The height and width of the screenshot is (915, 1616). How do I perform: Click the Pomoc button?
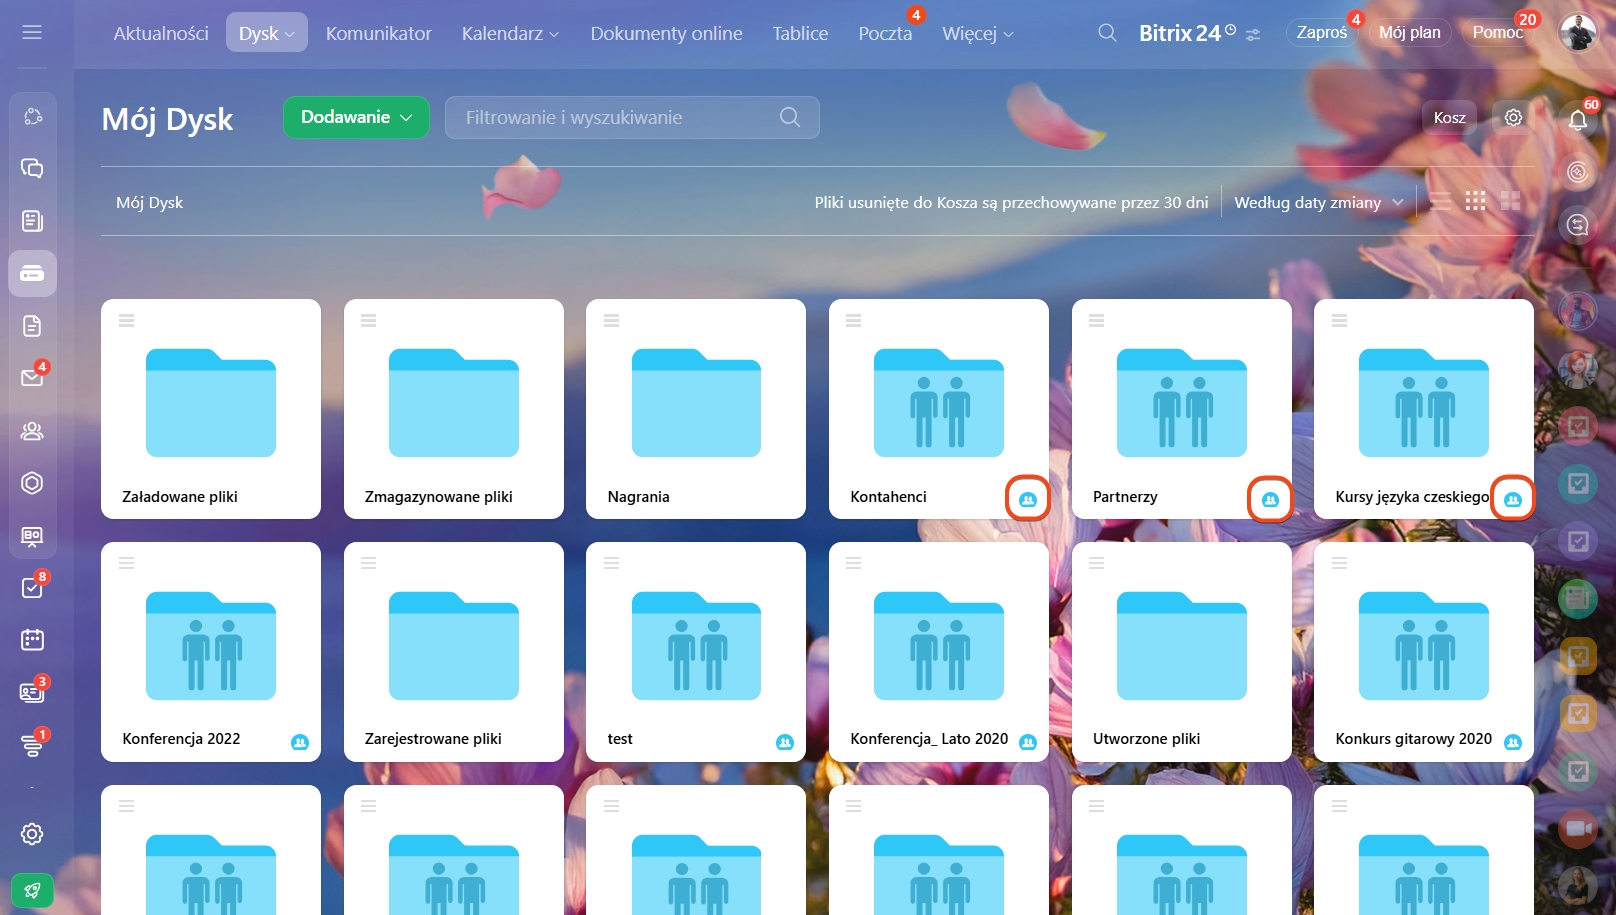coord(1497,32)
